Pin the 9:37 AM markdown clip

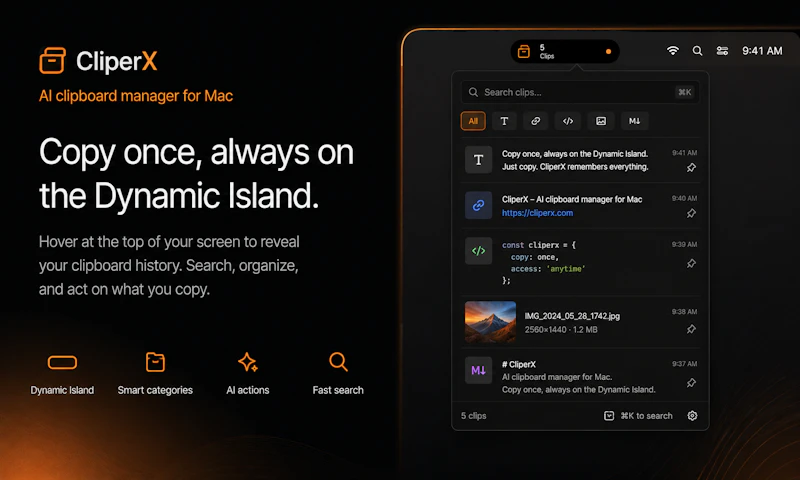click(691, 383)
